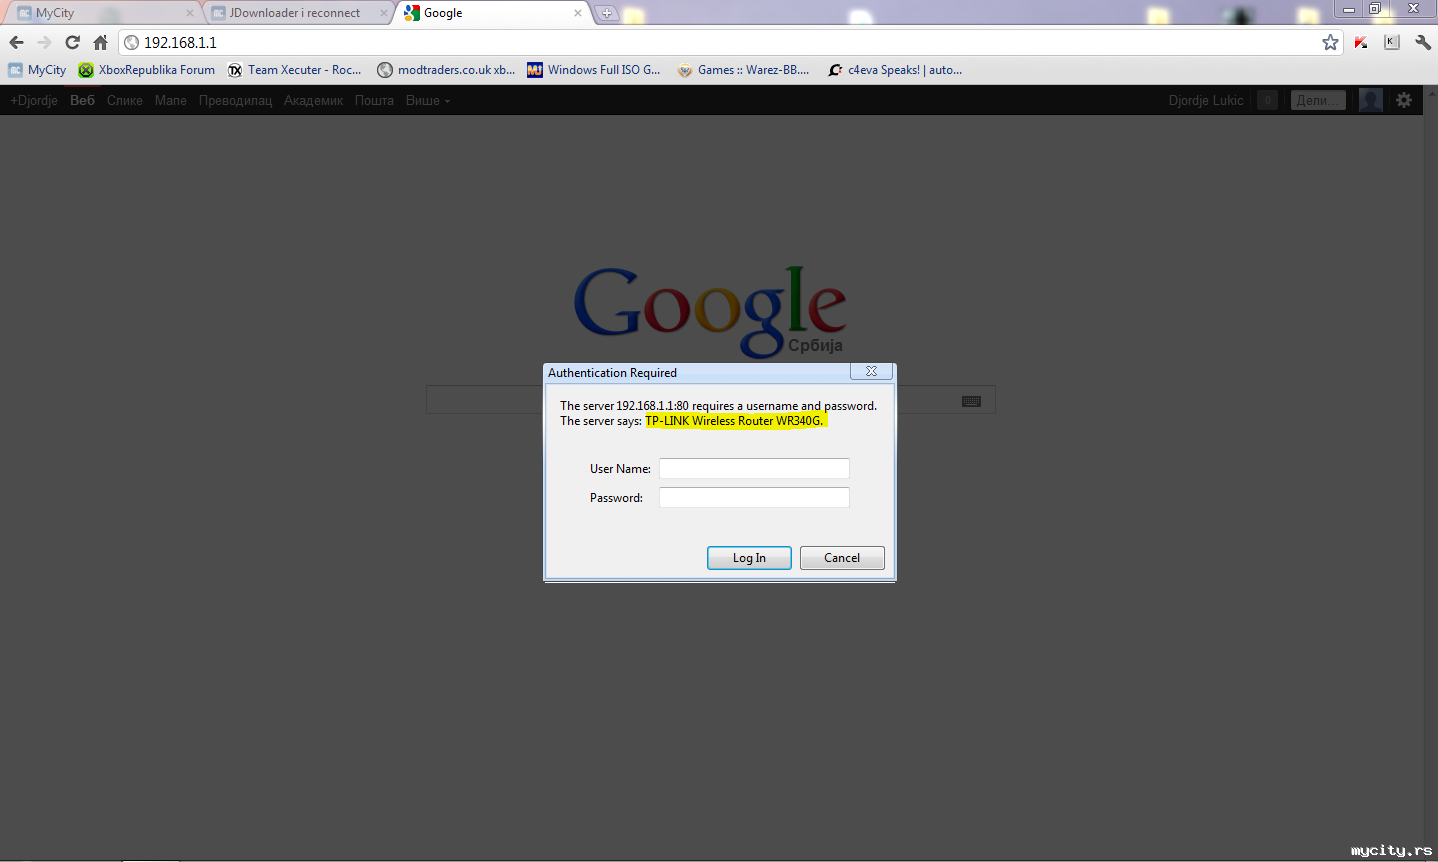Viewport: 1438px width, 862px height.
Task: Click the highlighted text TP-LINK Wireless Router WR340G
Action: pos(735,421)
